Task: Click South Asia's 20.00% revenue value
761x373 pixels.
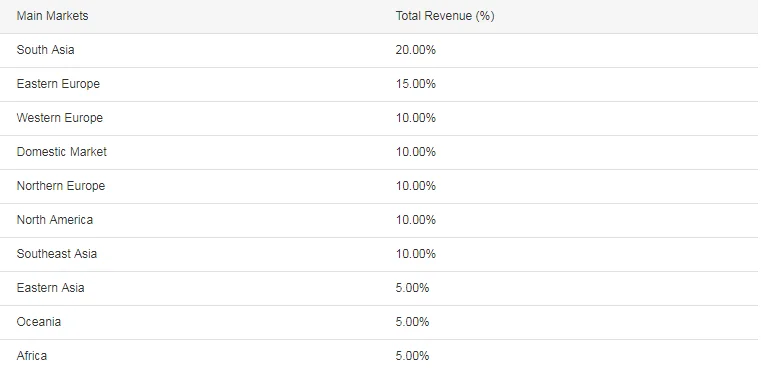Action: [x=415, y=50]
